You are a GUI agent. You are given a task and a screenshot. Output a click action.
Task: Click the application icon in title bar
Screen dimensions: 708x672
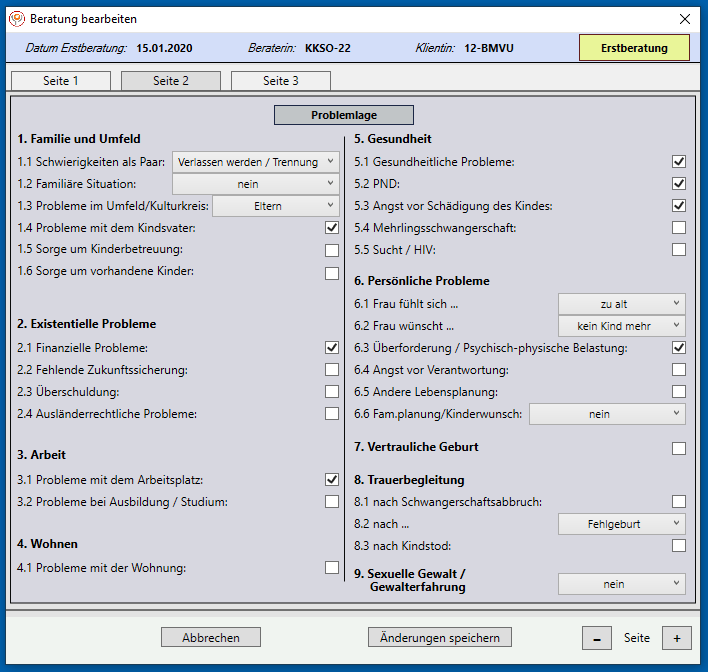(17, 19)
